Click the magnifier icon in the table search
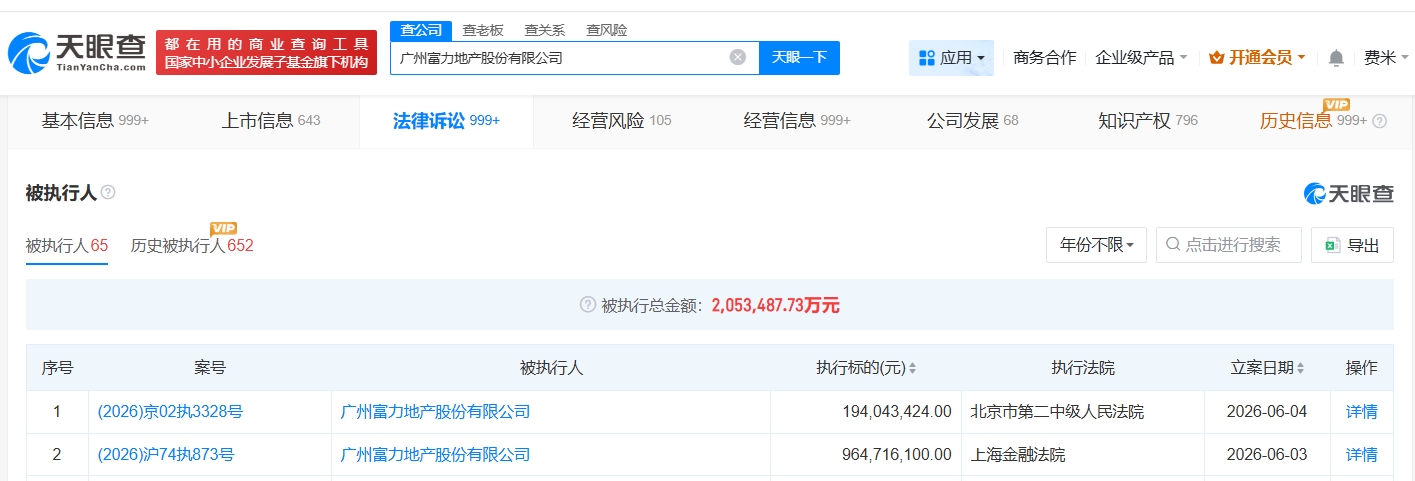The width and height of the screenshot is (1415, 481). click(x=1172, y=245)
